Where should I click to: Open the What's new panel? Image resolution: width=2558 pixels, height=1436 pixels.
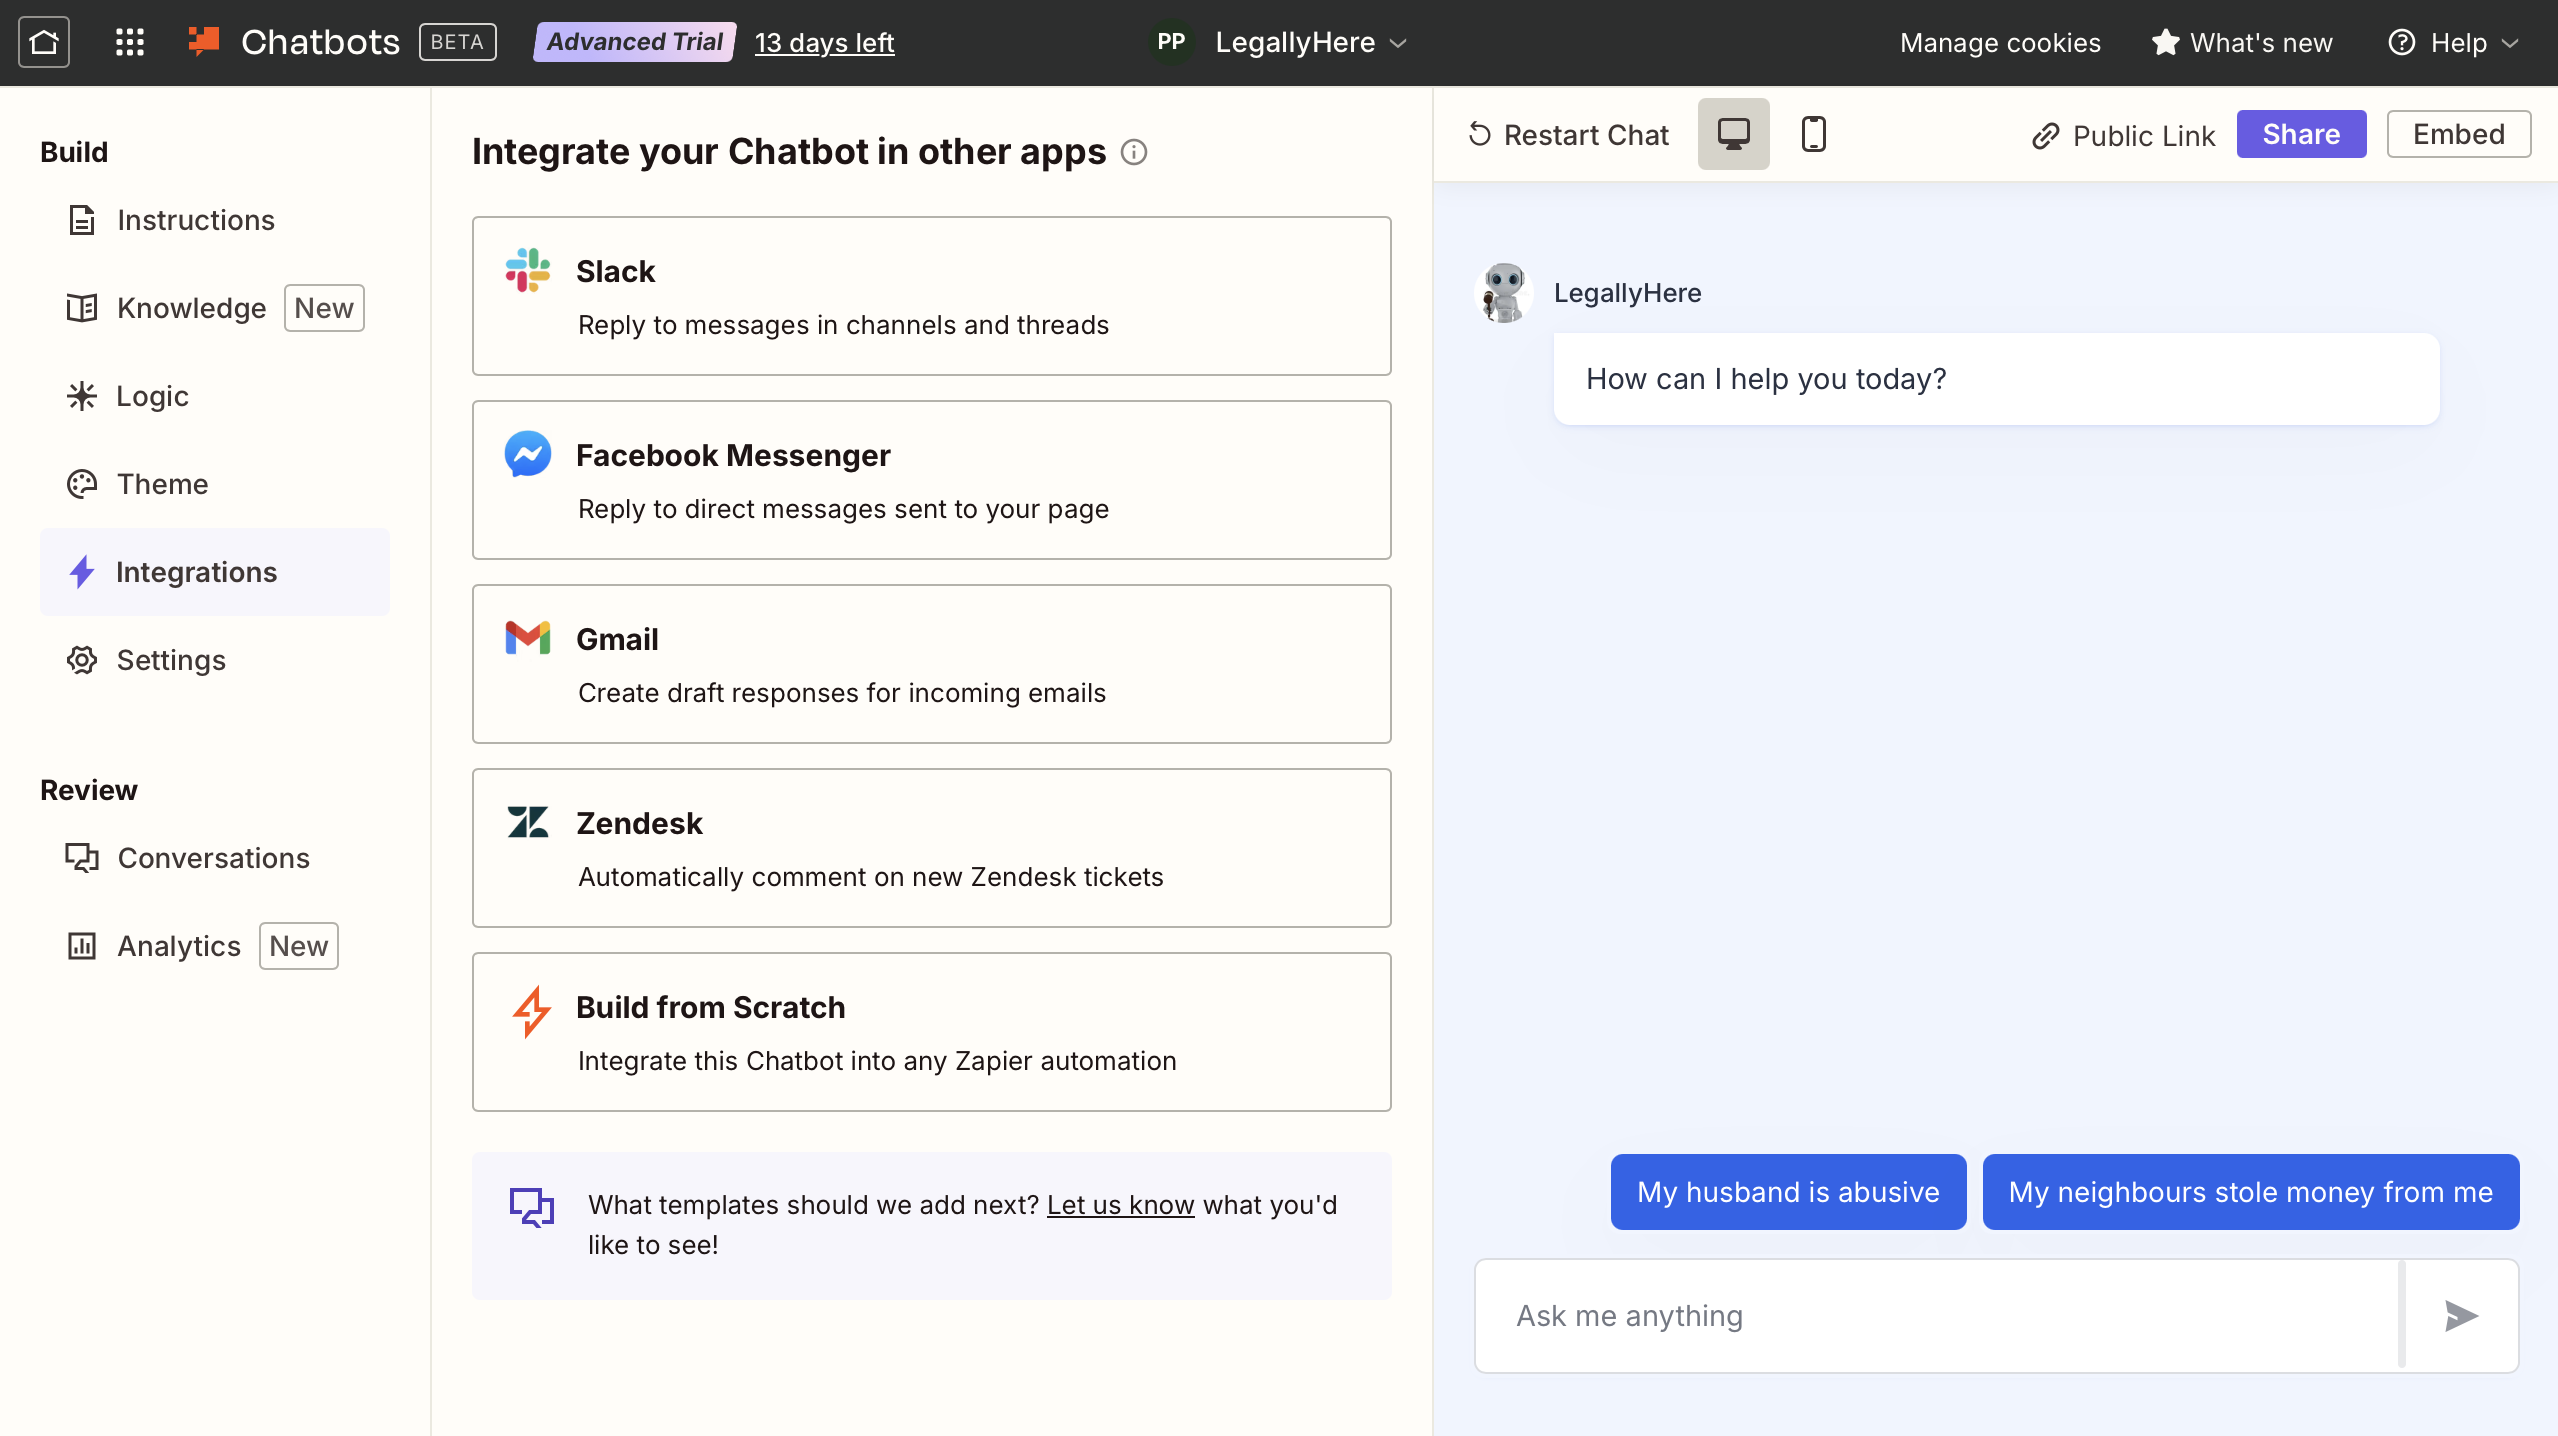click(x=2243, y=43)
